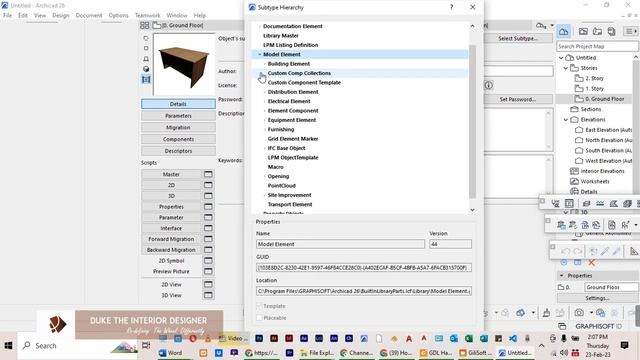The width and height of the screenshot is (640, 360).
Task: Open Preview Picture window icon
Action: pyautogui.click(x=208, y=271)
